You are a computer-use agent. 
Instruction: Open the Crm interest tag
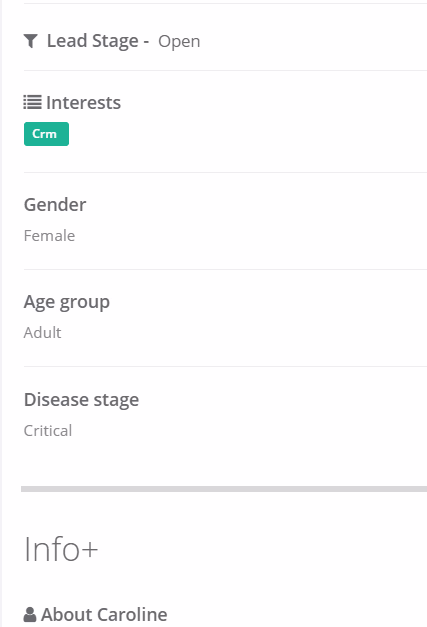[x=46, y=134]
